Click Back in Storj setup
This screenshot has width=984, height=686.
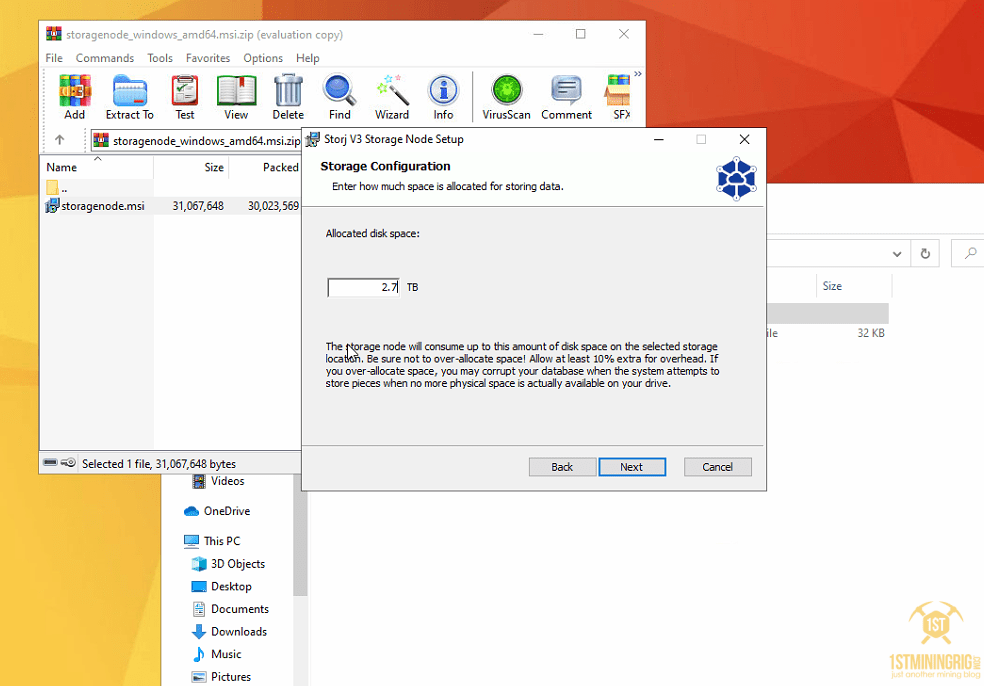point(562,467)
